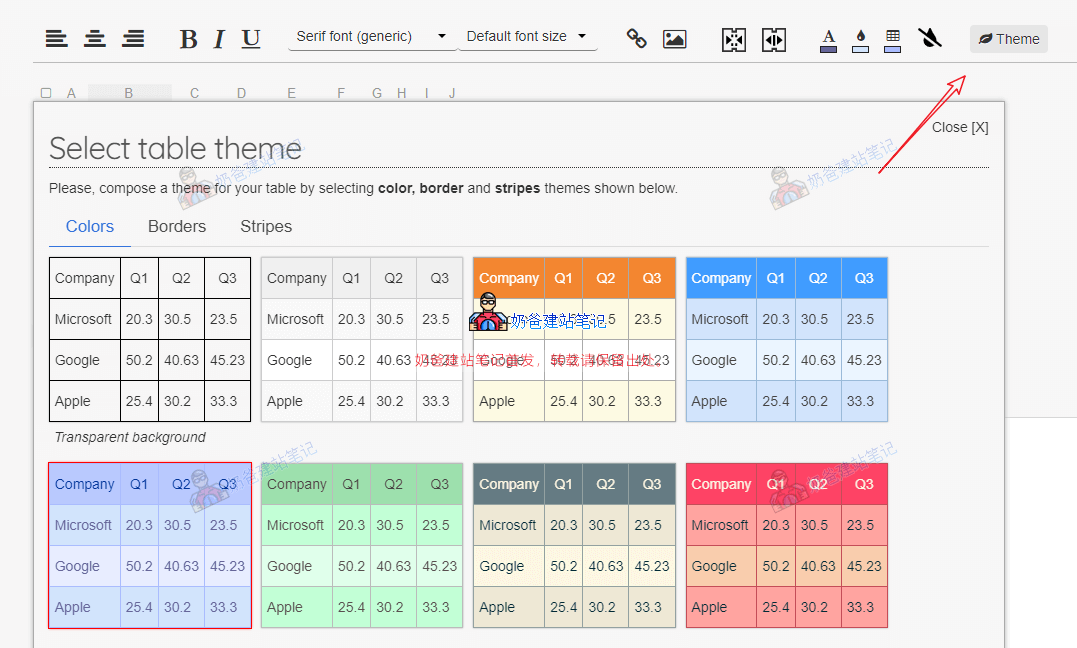Image resolution: width=1077 pixels, height=648 pixels.
Task: Open the table border color icon
Action: [893, 39]
